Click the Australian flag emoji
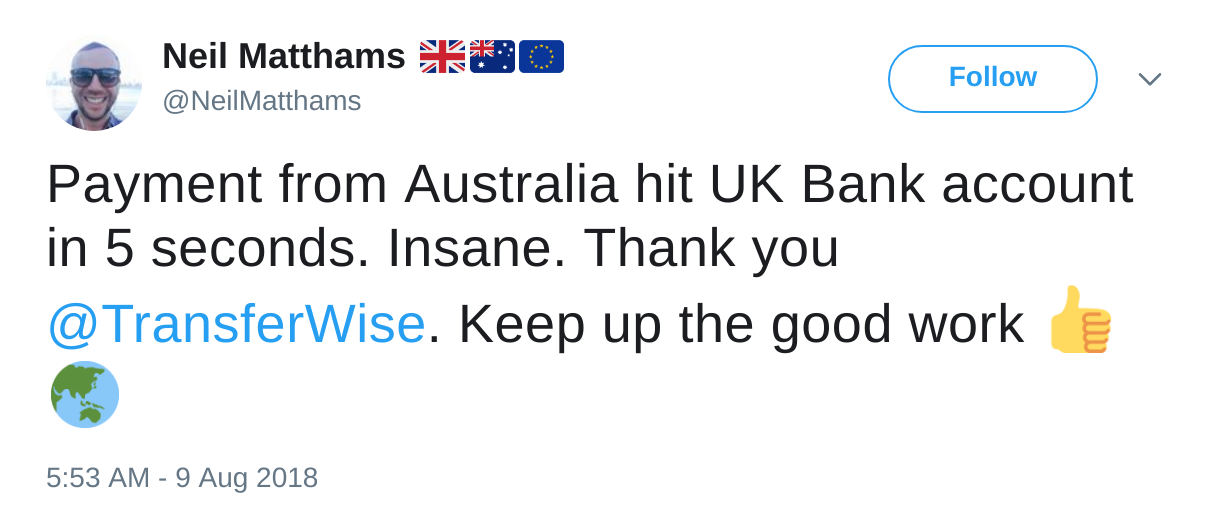1208x514 pixels. (492, 56)
